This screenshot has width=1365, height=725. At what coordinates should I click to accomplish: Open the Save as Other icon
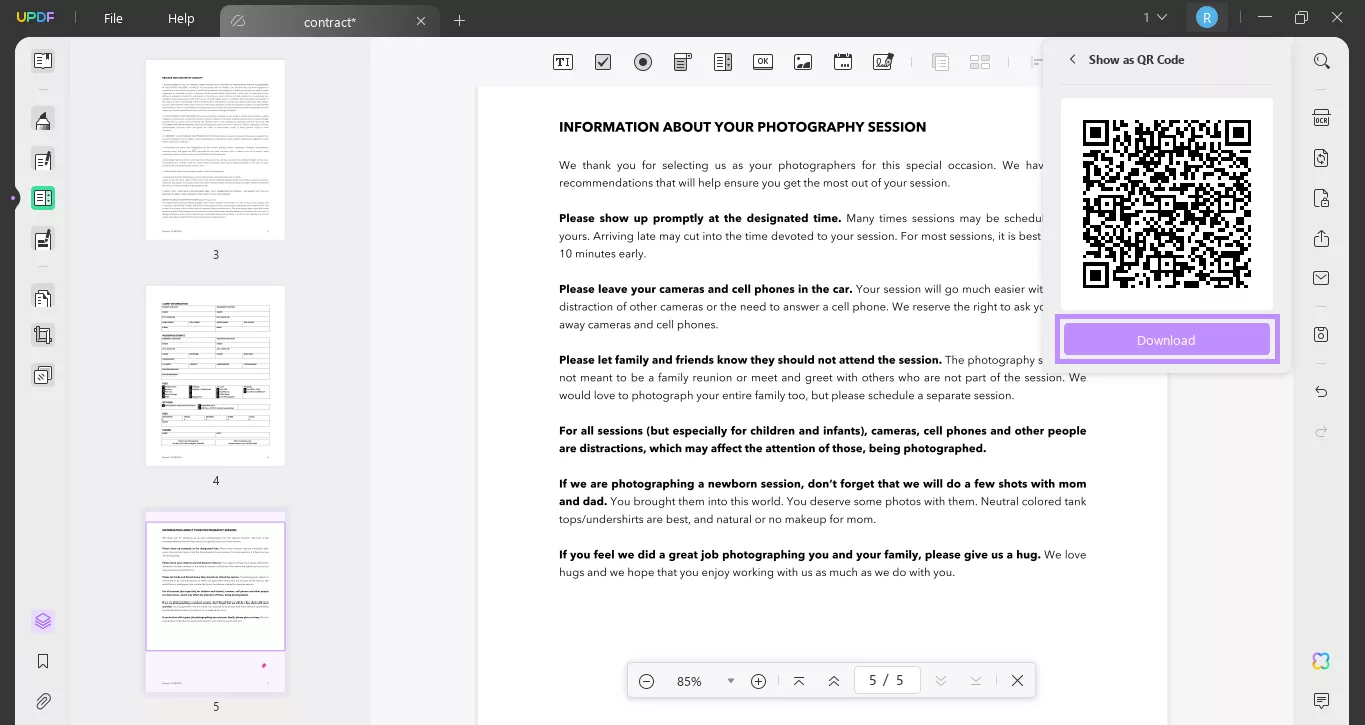click(x=1322, y=334)
